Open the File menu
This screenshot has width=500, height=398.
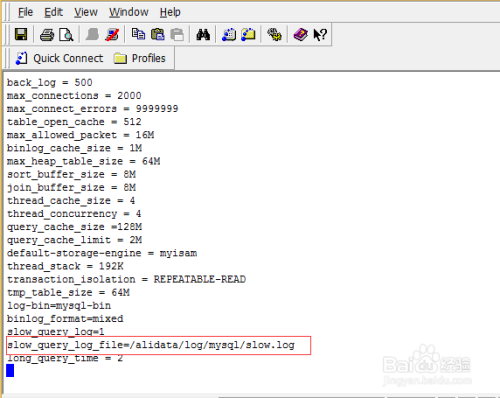pyautogui.click(x=25, y=12)
